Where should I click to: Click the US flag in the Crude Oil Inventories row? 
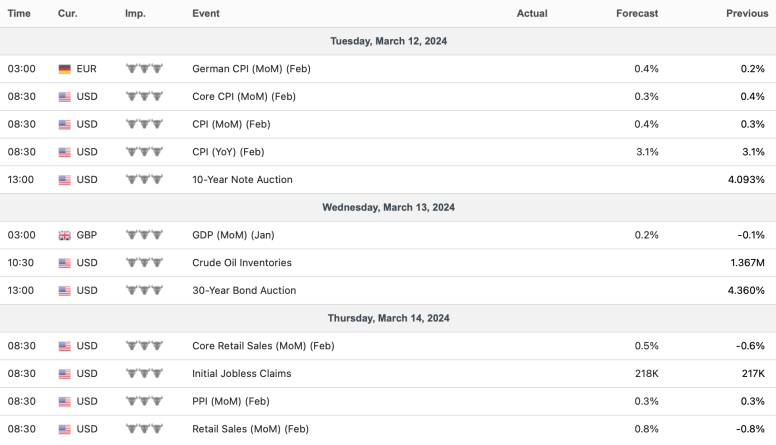65,263
